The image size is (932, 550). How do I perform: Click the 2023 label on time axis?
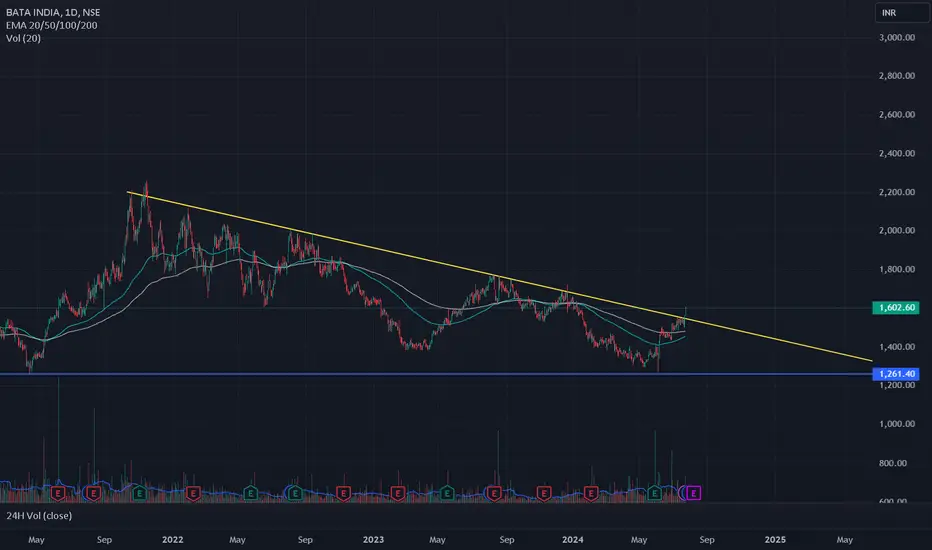[373, 540]
